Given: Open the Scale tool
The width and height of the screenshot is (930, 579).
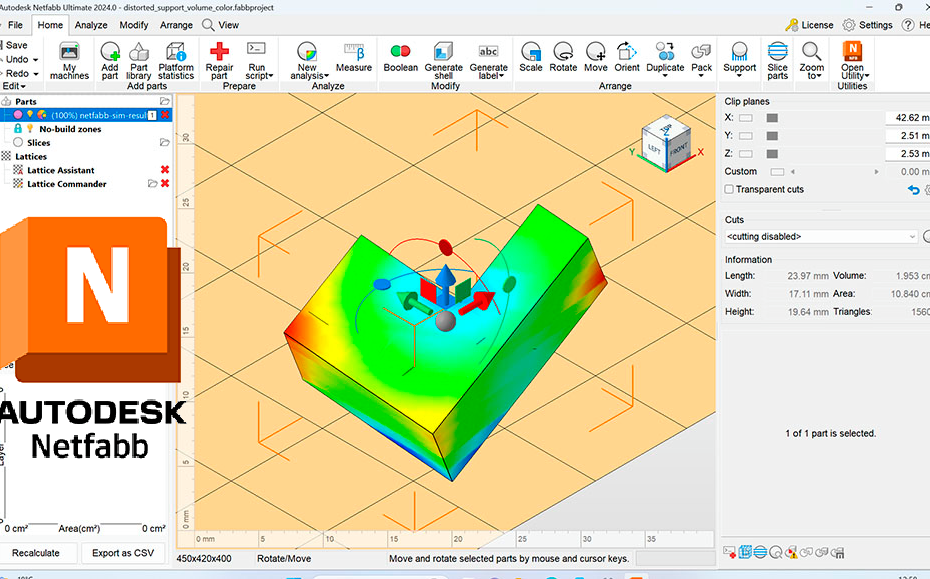Looking at the screenshot, I should 531,58.
